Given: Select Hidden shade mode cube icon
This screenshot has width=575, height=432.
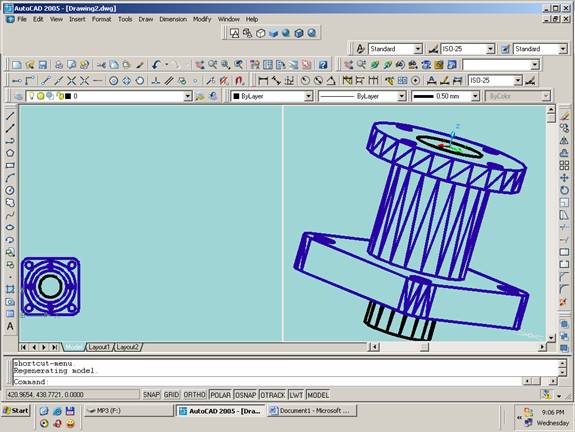Looking at the screenshot, I should [x=260, y=33].
